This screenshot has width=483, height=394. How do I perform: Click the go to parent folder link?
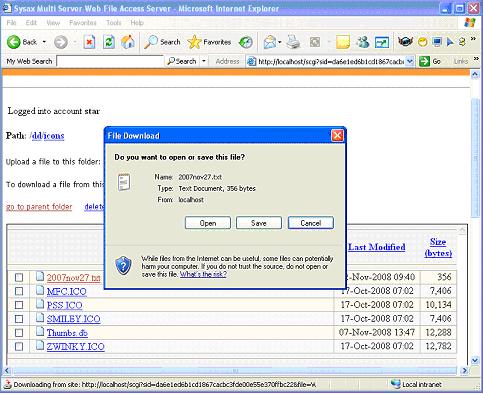(39, 207)
